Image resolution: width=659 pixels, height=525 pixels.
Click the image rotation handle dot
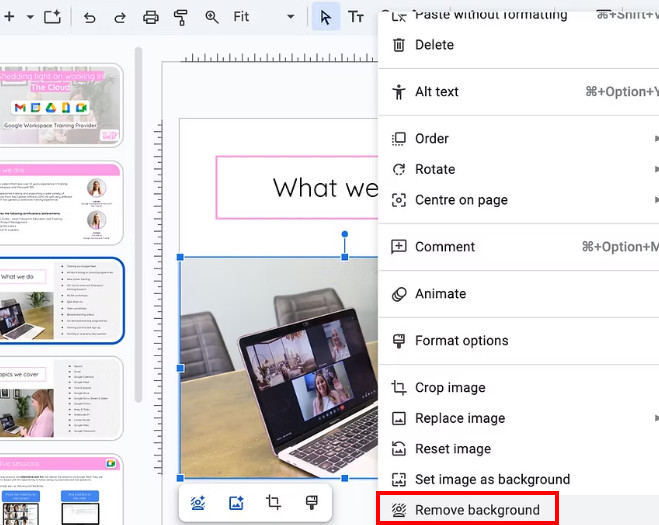tap(345, 234)
